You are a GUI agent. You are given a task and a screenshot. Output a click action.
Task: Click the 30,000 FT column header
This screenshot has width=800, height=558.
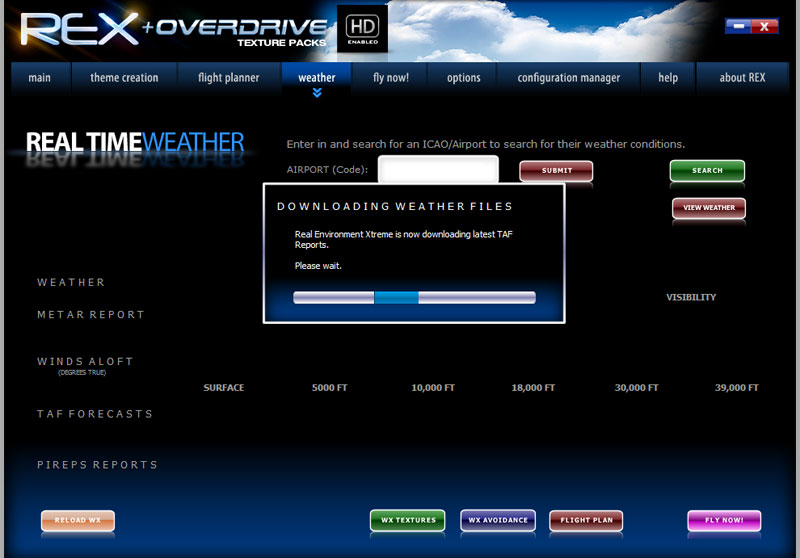pos(636,388)
